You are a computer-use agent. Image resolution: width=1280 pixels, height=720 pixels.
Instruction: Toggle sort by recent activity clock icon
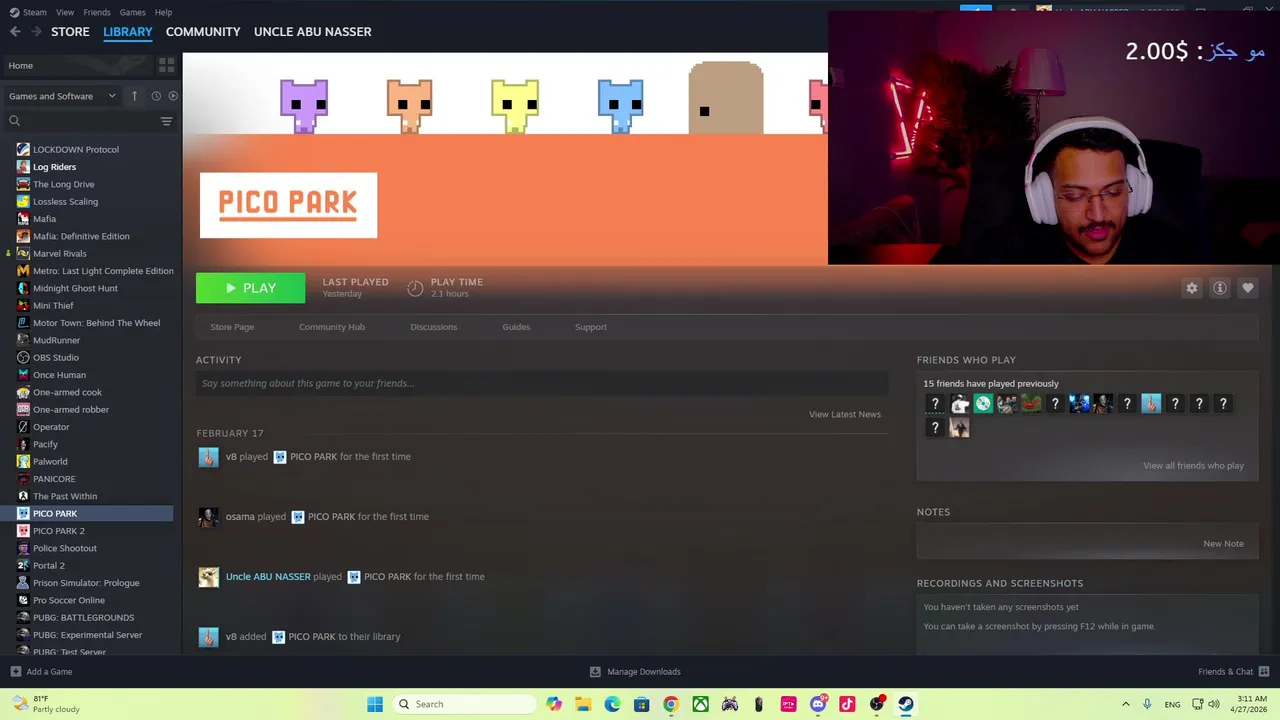[x=156, y=96]
